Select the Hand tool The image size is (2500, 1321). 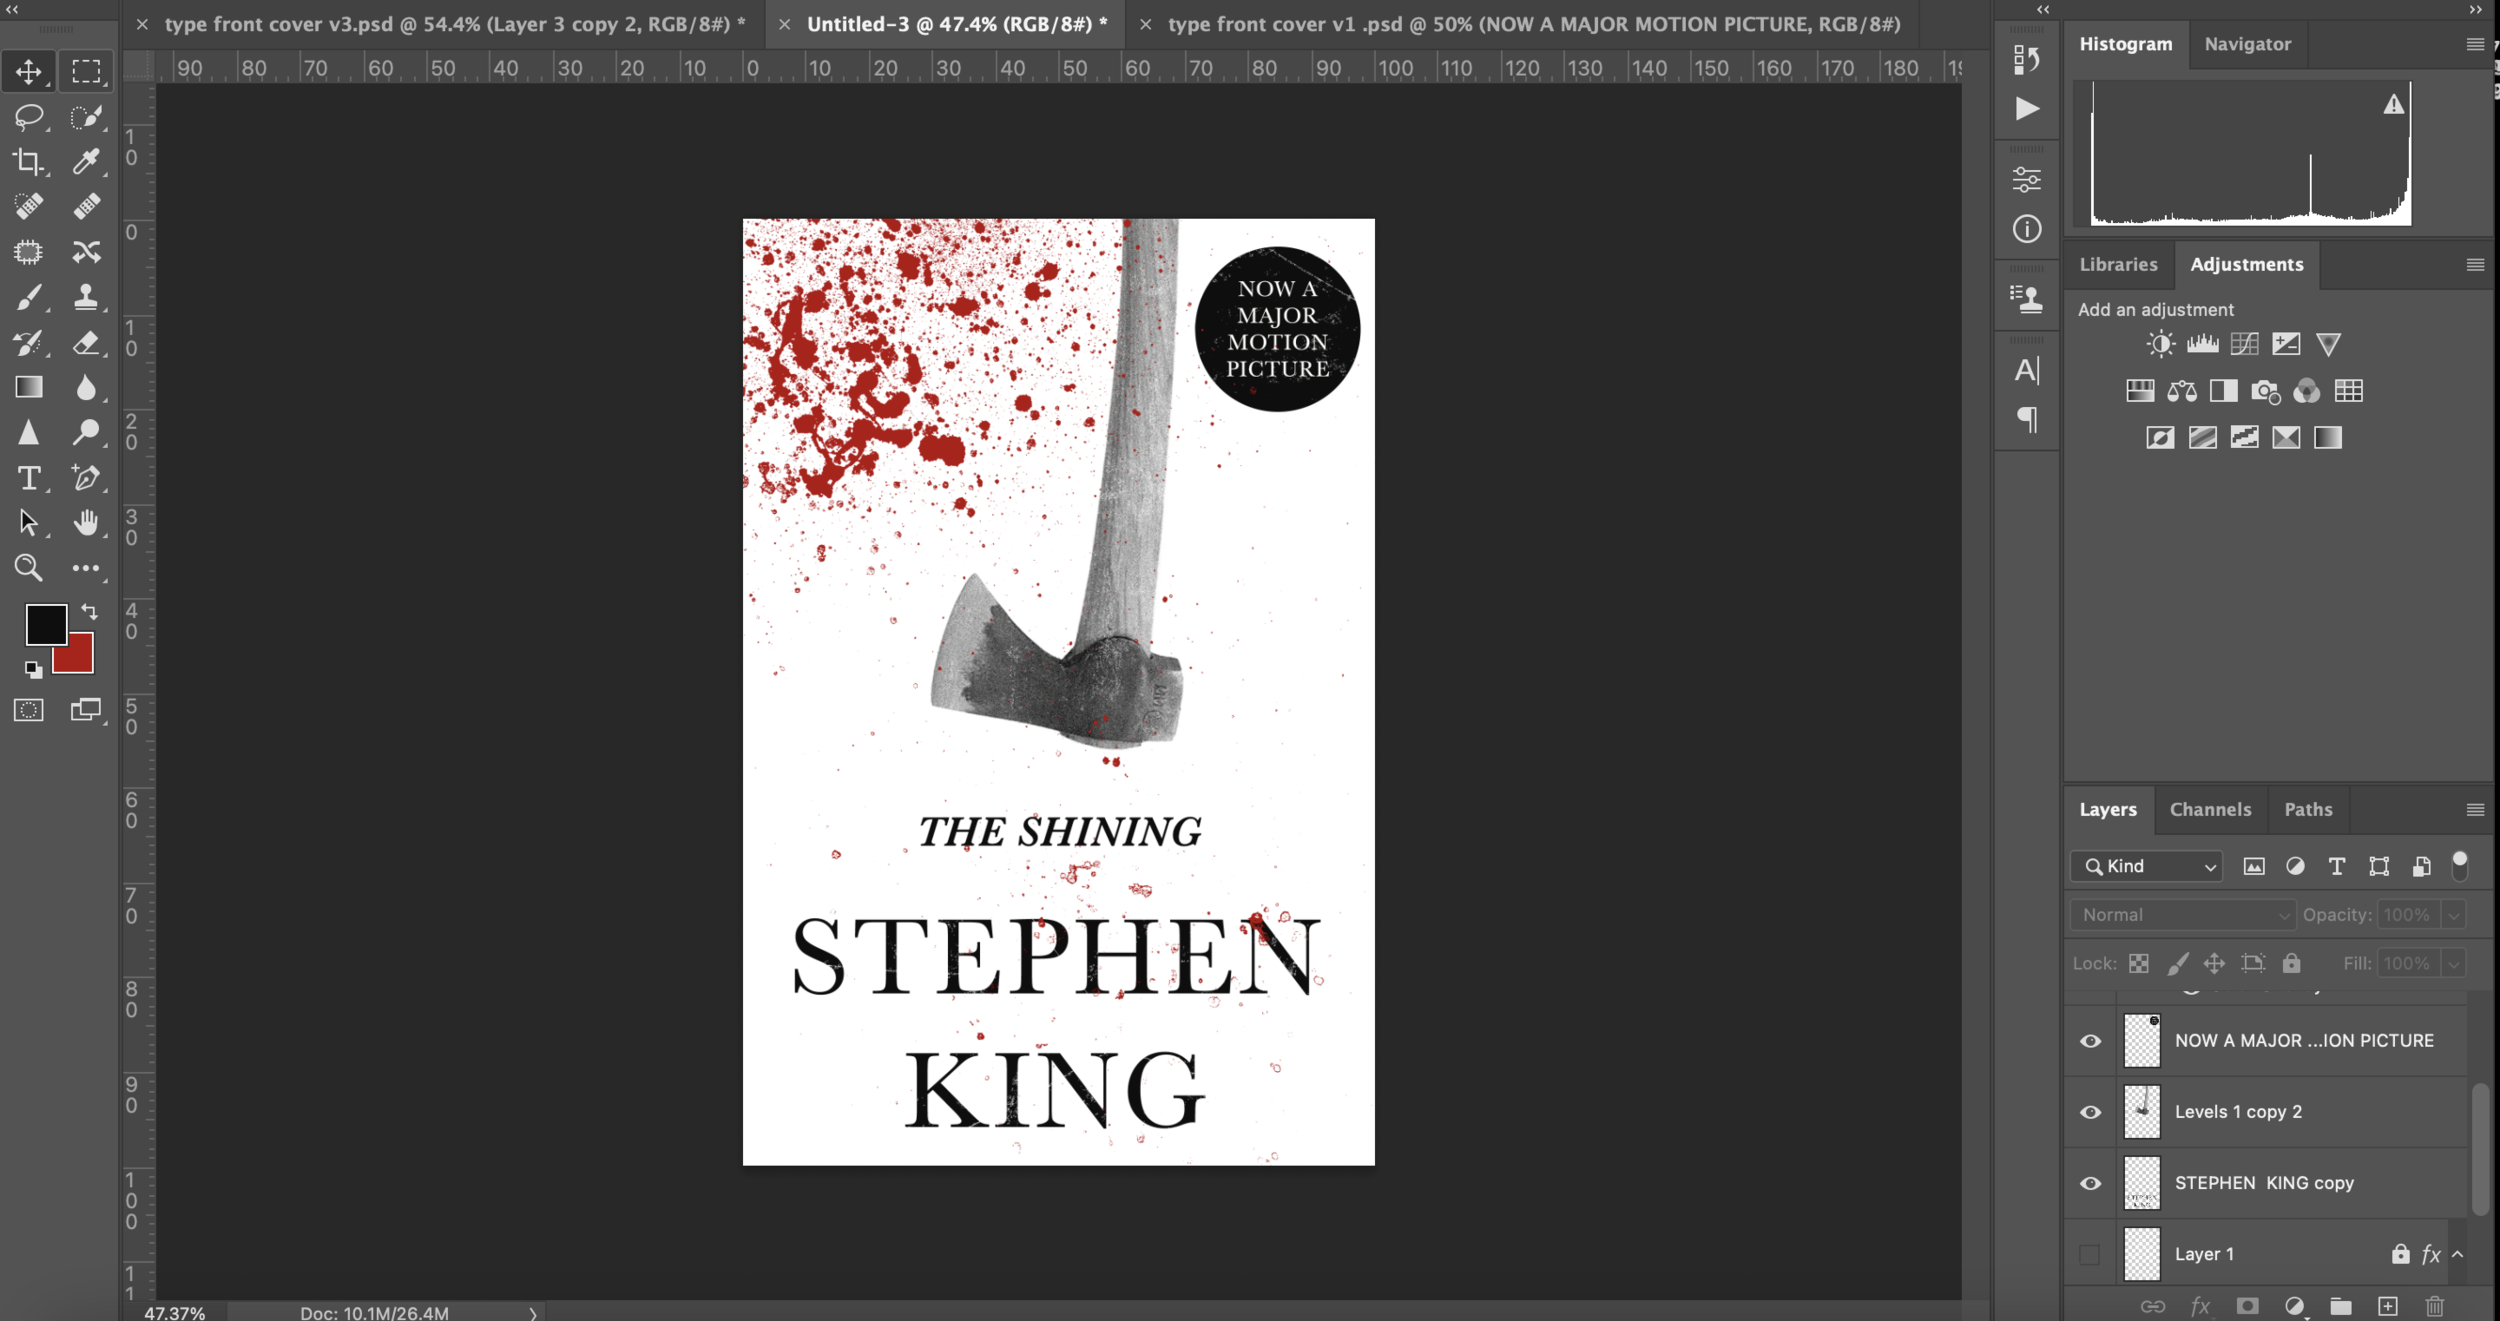pos(86,522)
